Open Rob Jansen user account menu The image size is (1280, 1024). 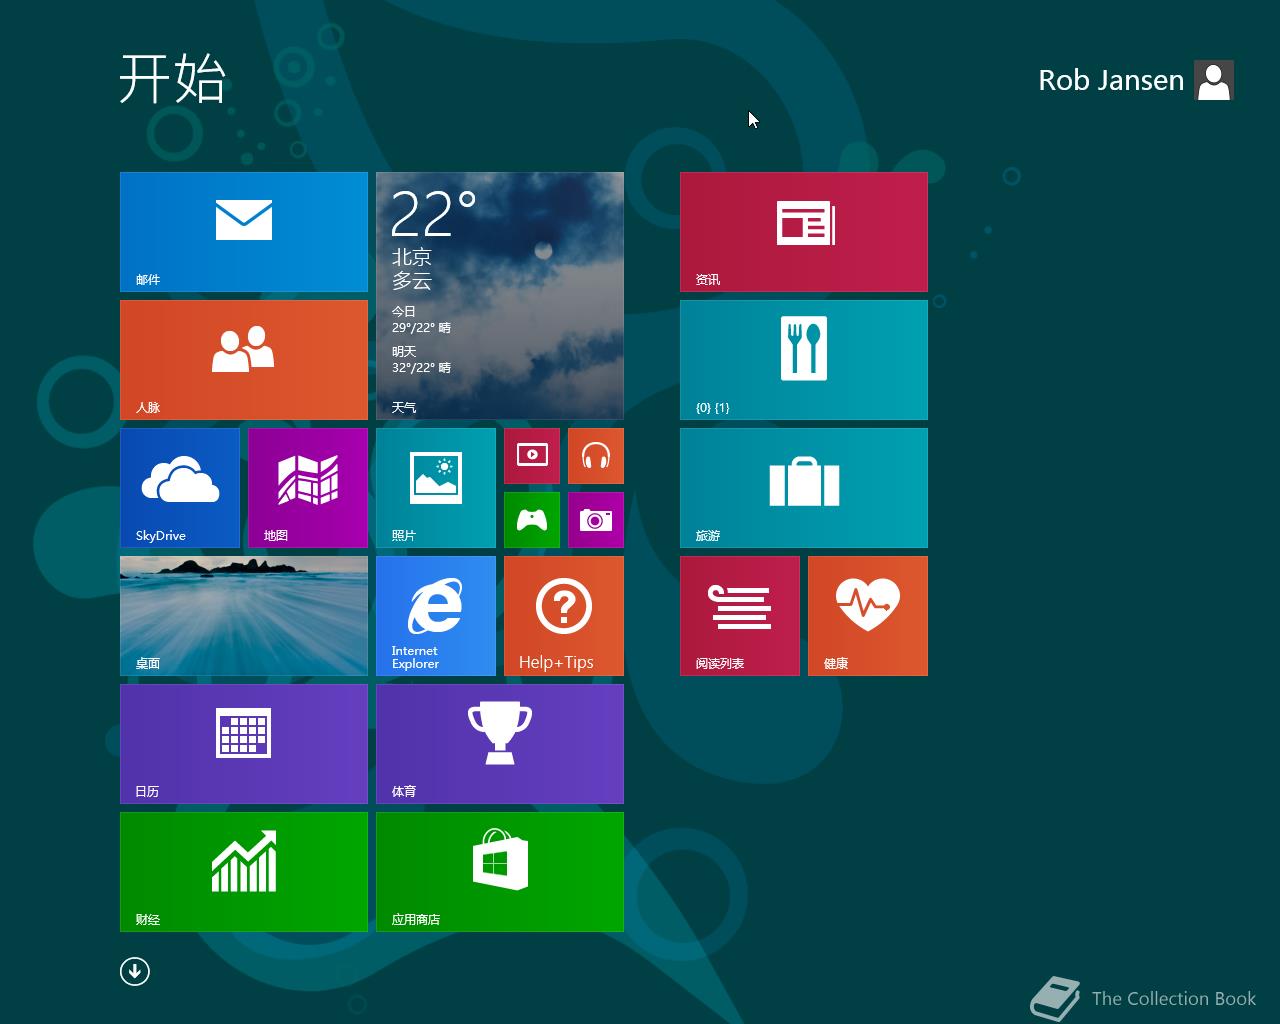1136,80
